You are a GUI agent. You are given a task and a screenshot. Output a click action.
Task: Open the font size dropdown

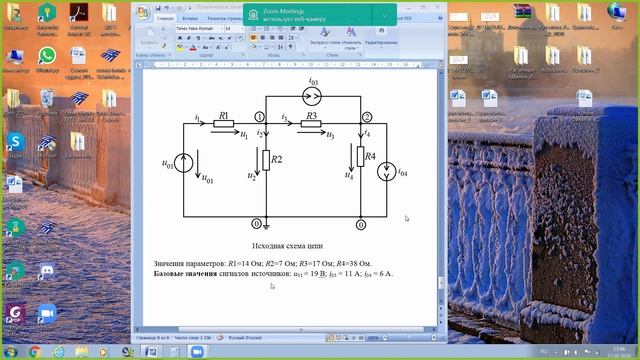coord(242,29)
